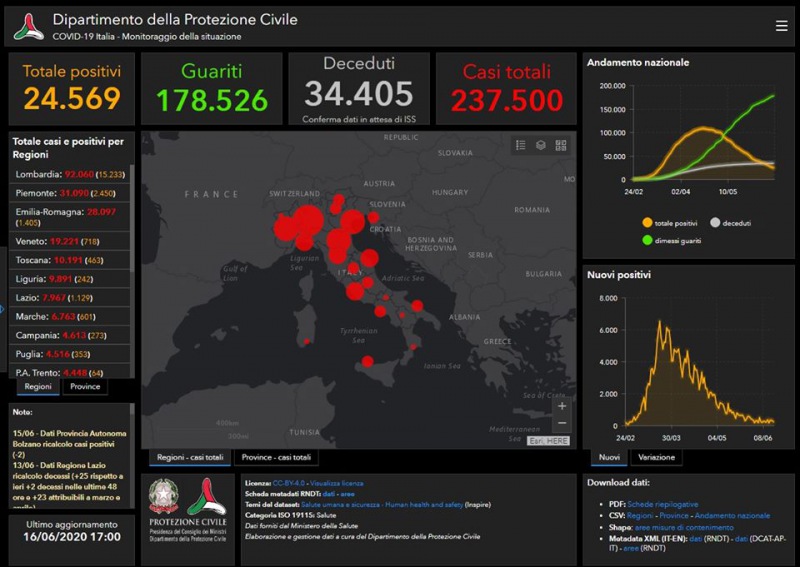This screenshot has height=567, width=800.
Task: Zoom in on the map
Action: tap(562, 407)
